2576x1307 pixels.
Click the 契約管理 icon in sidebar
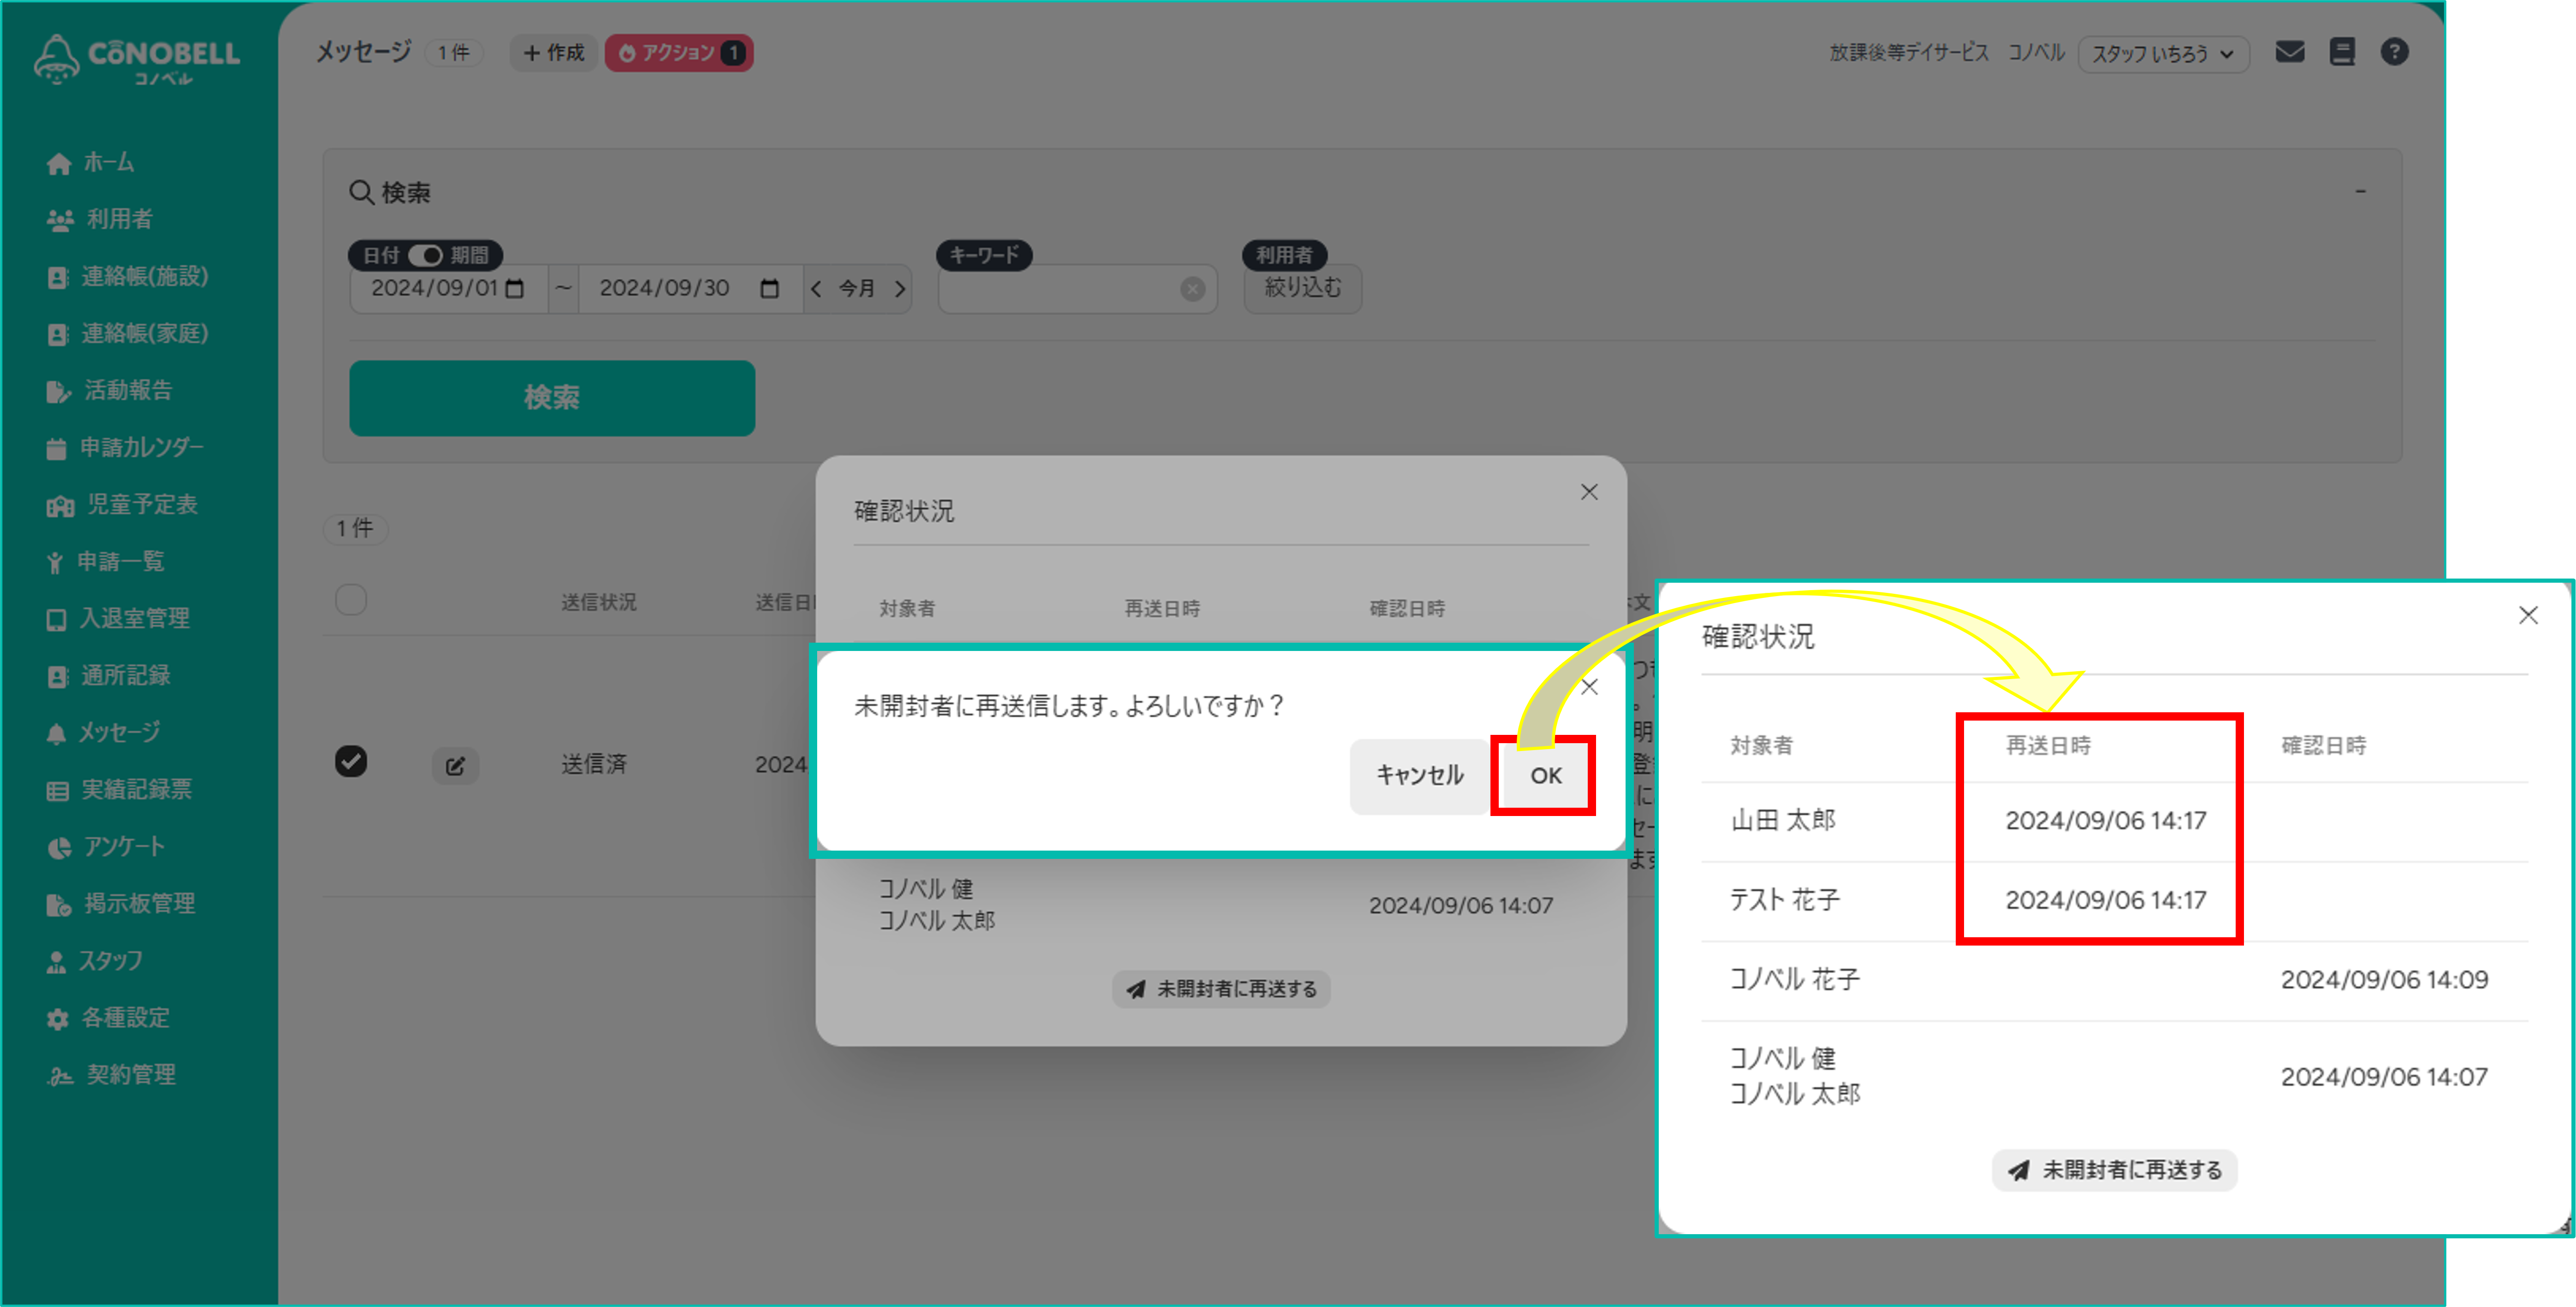click(59, 1076)
